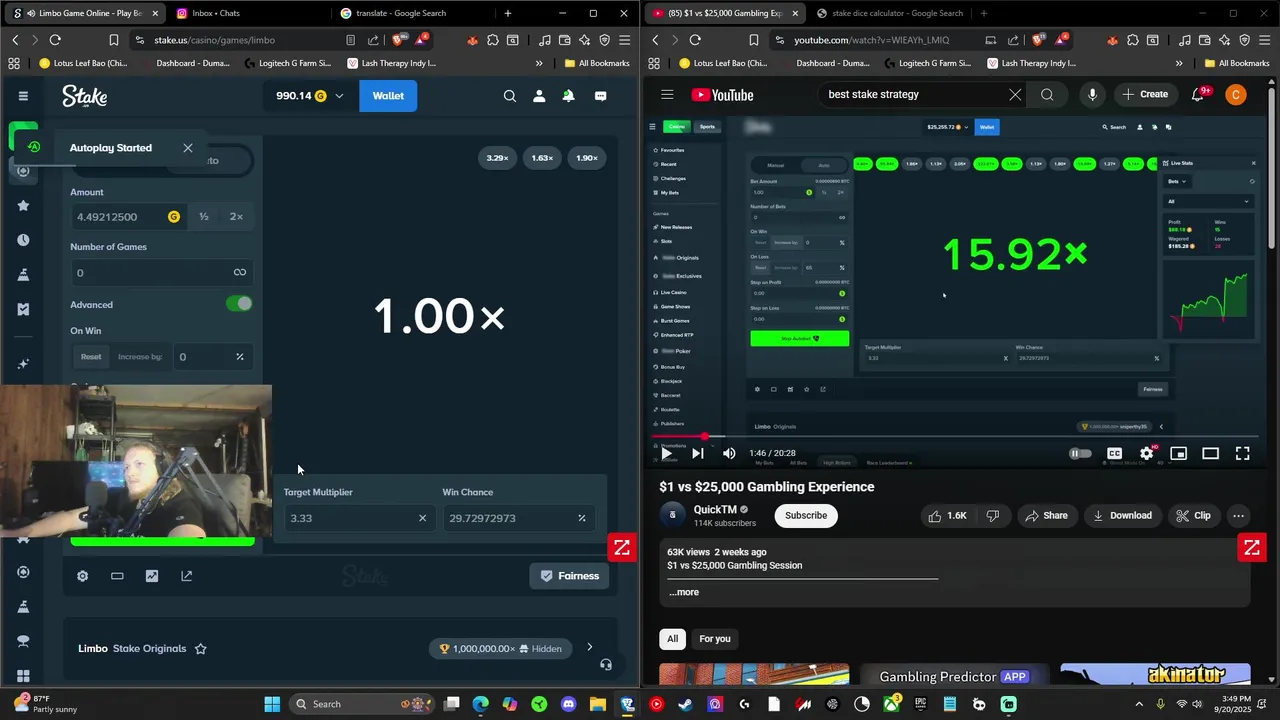
Task: Open Favourites star in Stake sidebar
Action: click(23, 205)
